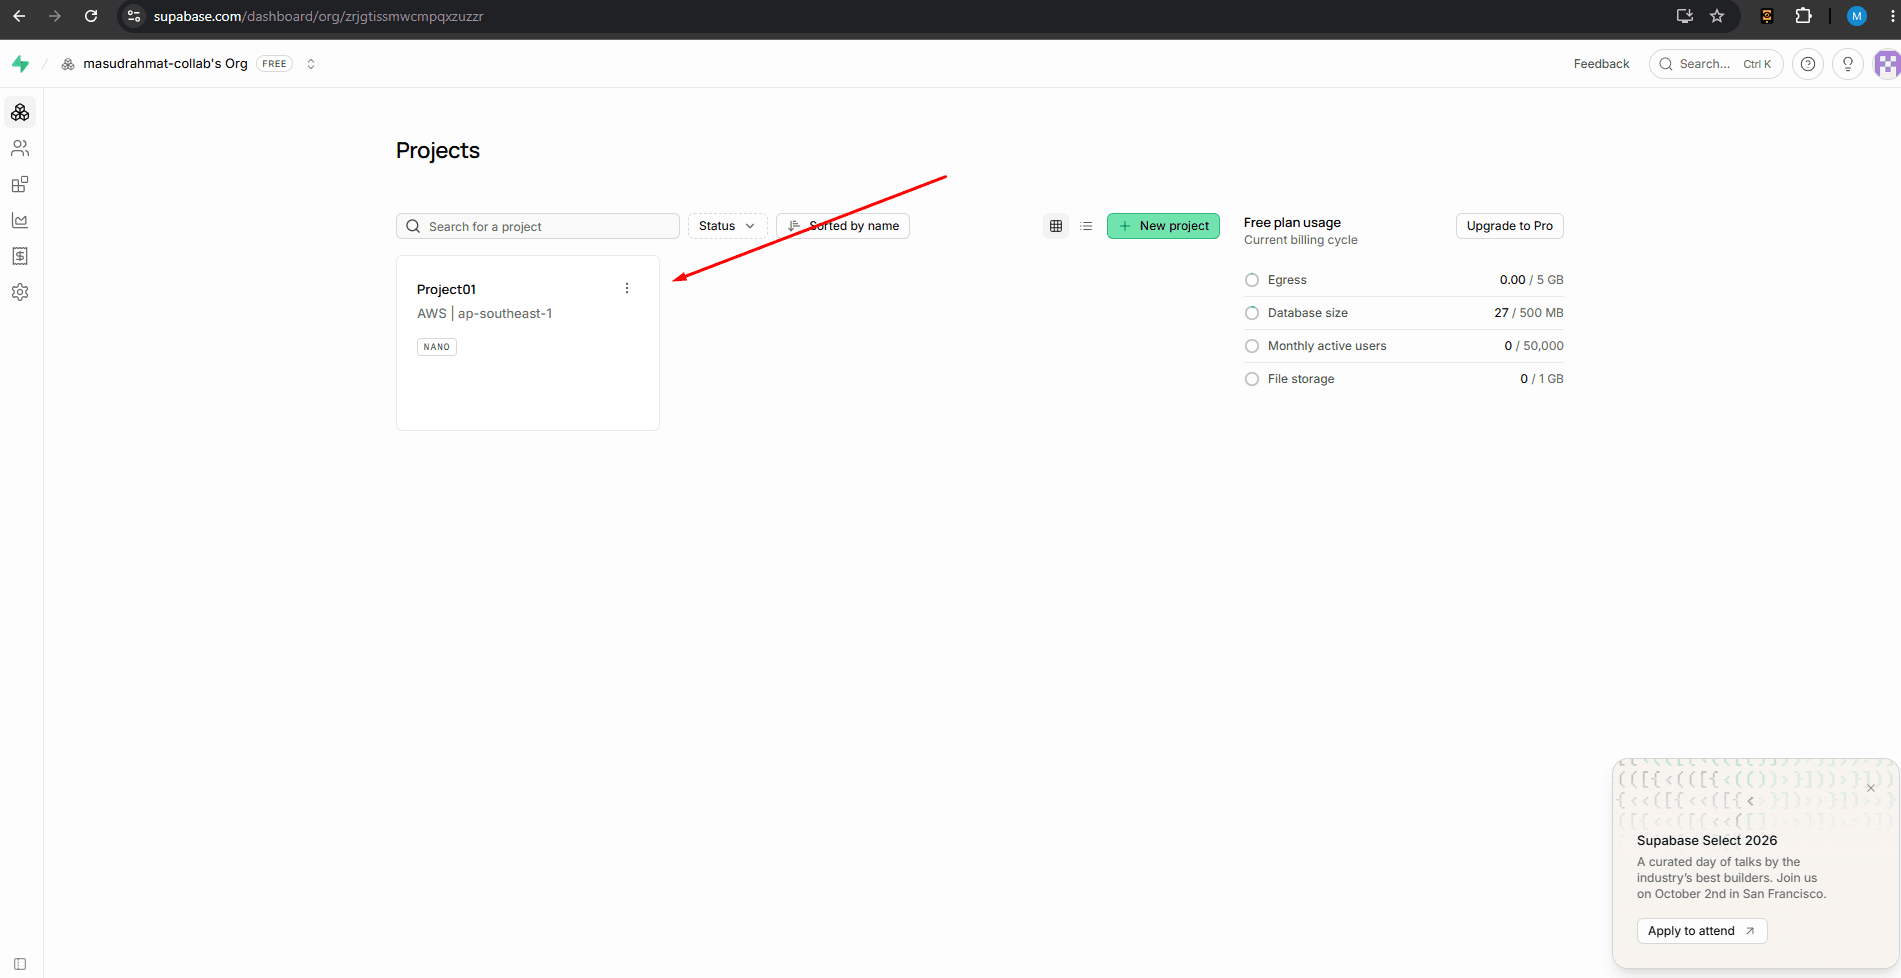Image resolution: width=1901 pixels, height=978 pixels.
Task: Click the 0 / 50,000 value
Action: (1534, 346)
